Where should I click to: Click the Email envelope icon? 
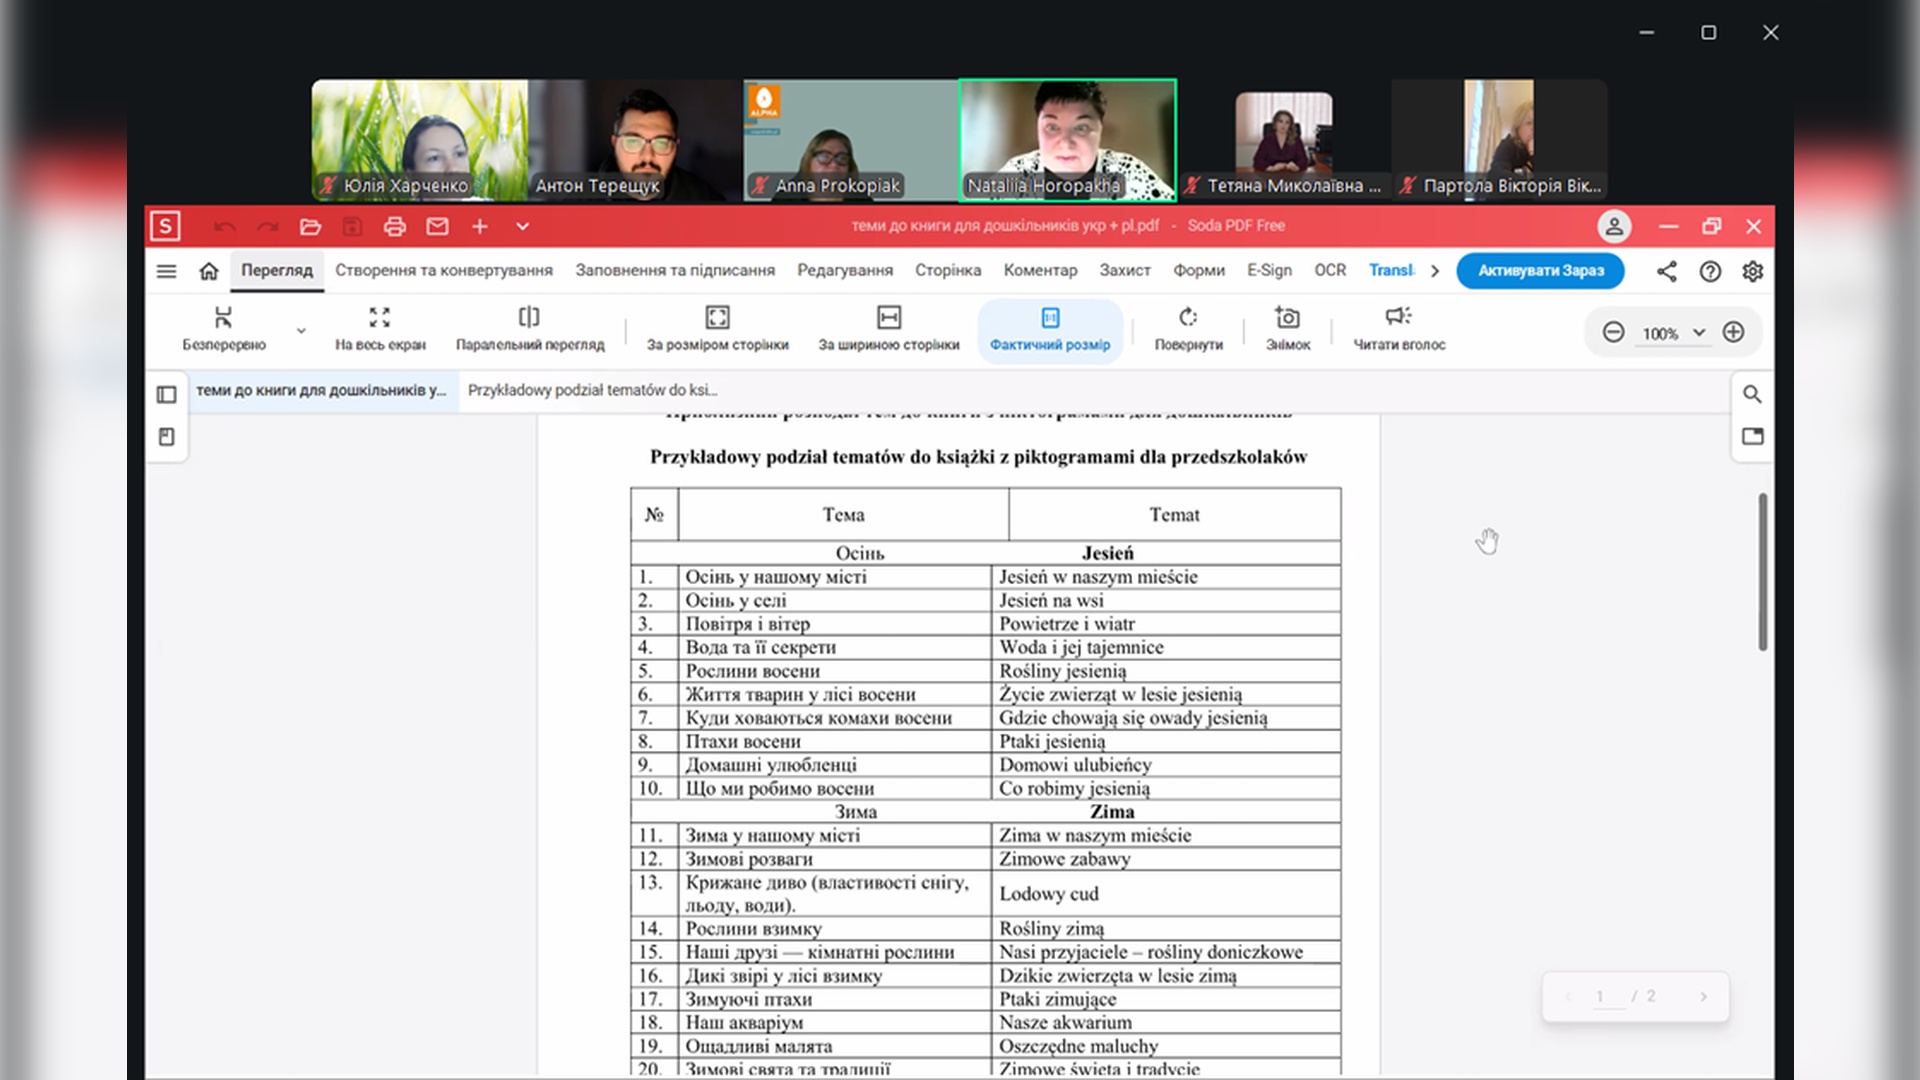(437, 227)
